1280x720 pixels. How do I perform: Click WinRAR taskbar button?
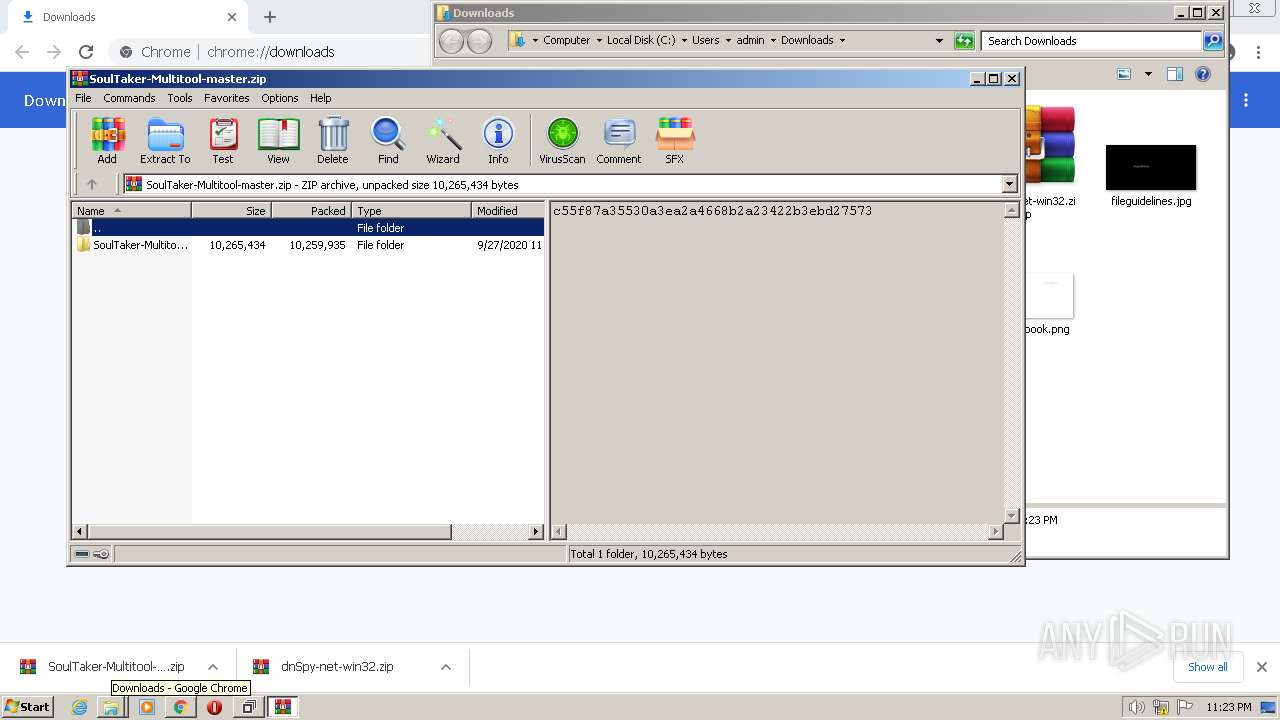pyautogui.click(x=283, y=707)
